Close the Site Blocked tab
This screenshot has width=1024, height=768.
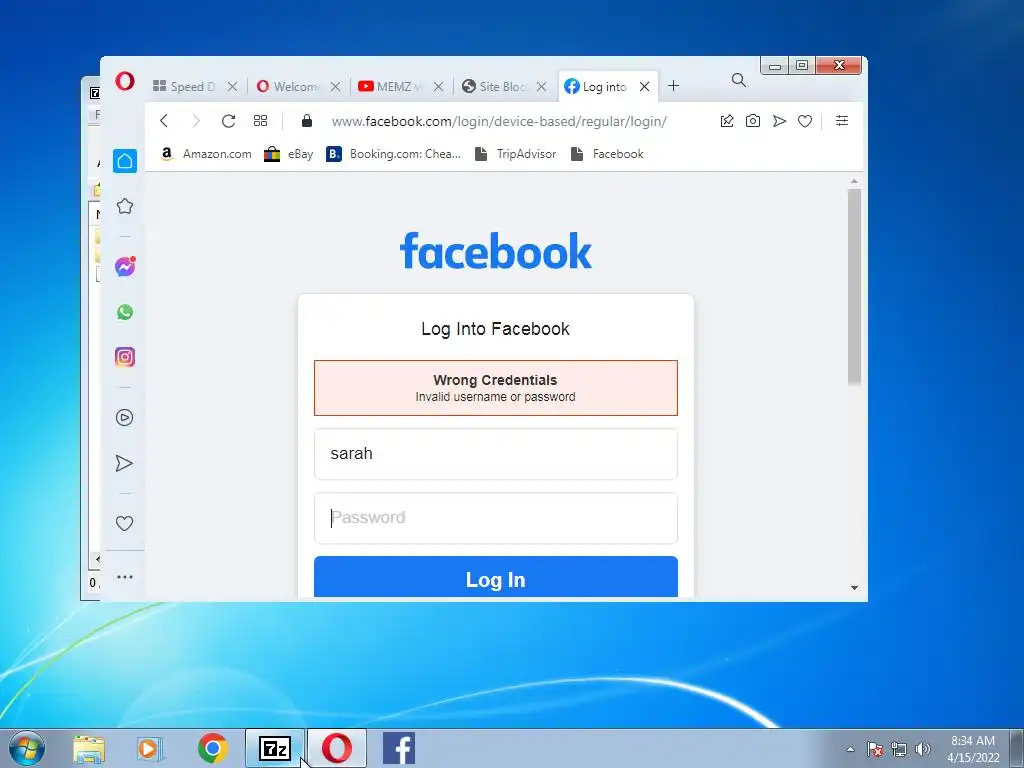[541, 86]
